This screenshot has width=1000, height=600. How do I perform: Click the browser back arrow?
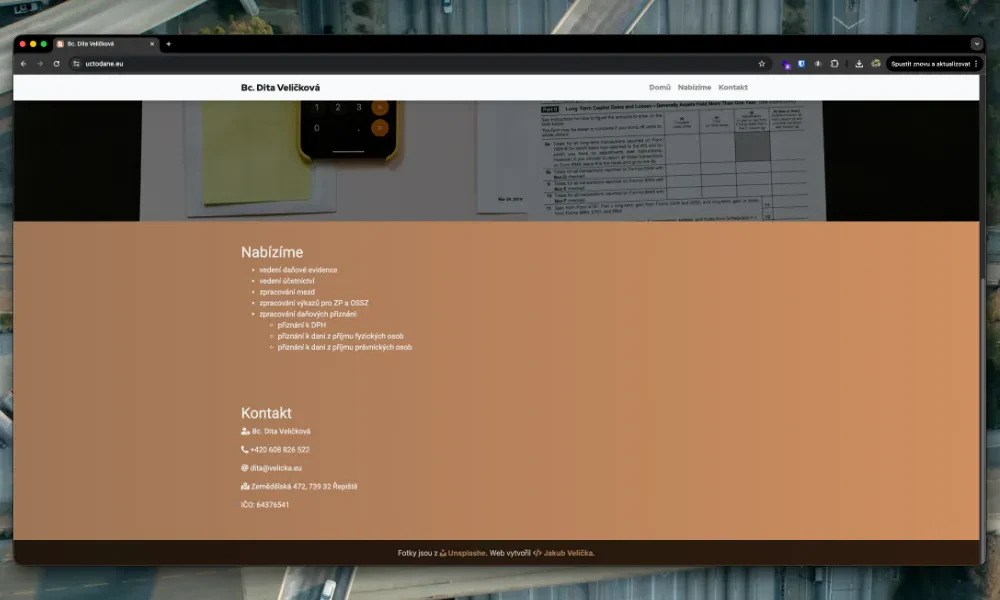(24, 64)
